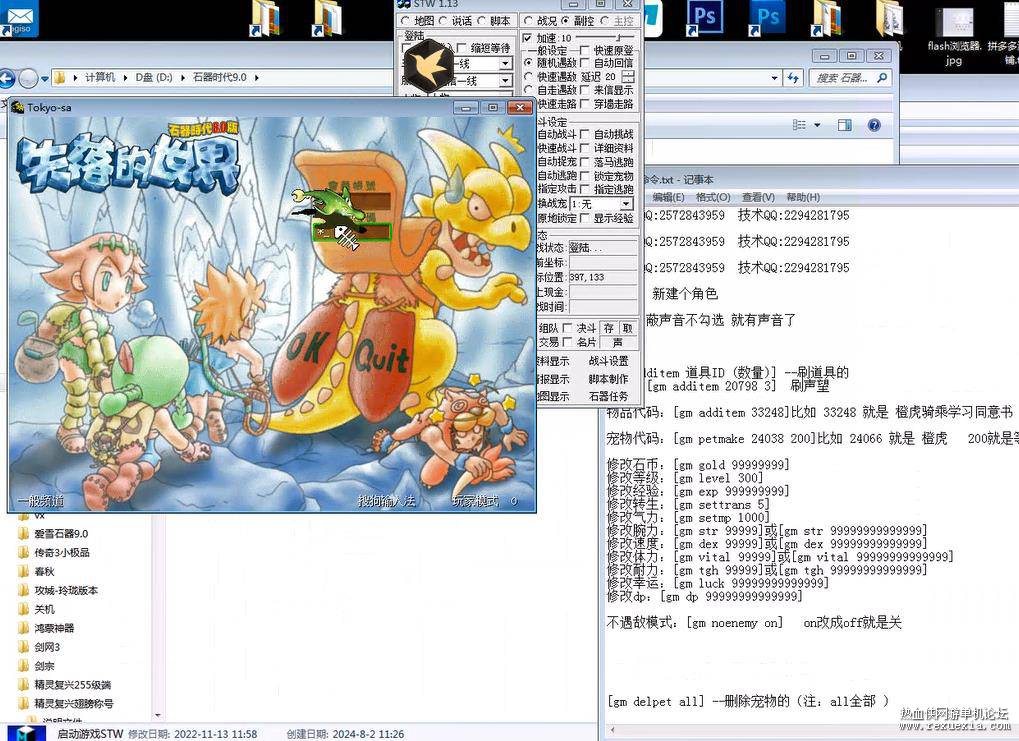The height and width of the screenshot is (741, 1019).
Task: Select the 快速遇敌 radio button
Action: click(528, 77)
